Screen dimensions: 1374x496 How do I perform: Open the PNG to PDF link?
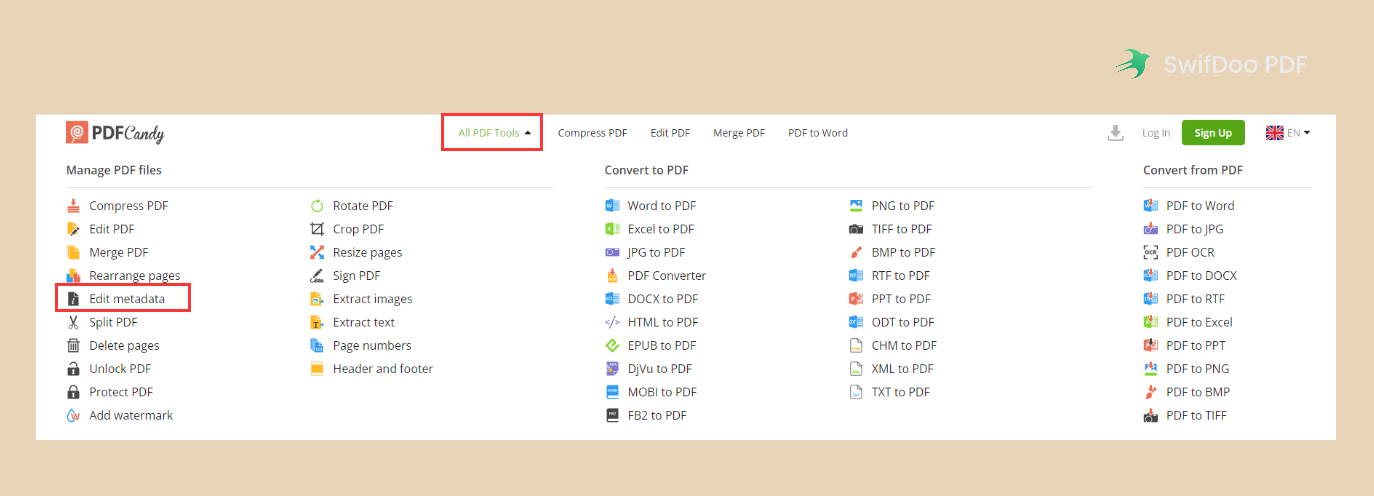click(x=903, y=206)
